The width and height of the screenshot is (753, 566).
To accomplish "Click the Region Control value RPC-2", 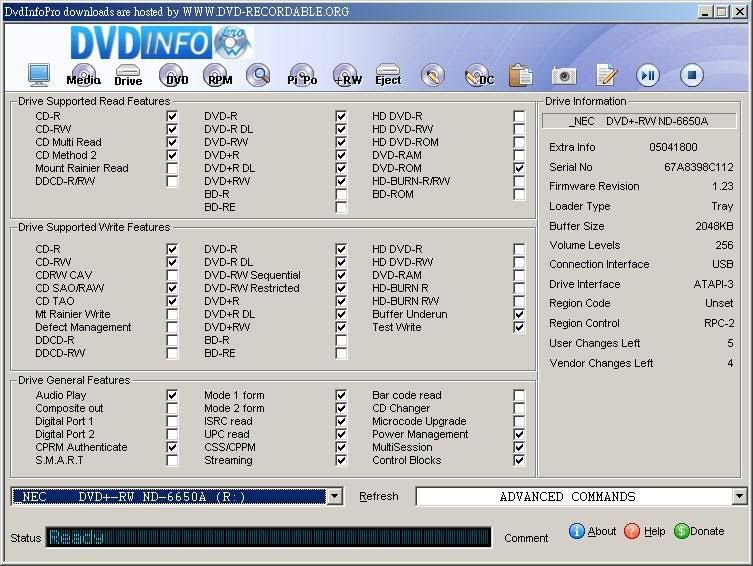I will (x=719, y=323).
